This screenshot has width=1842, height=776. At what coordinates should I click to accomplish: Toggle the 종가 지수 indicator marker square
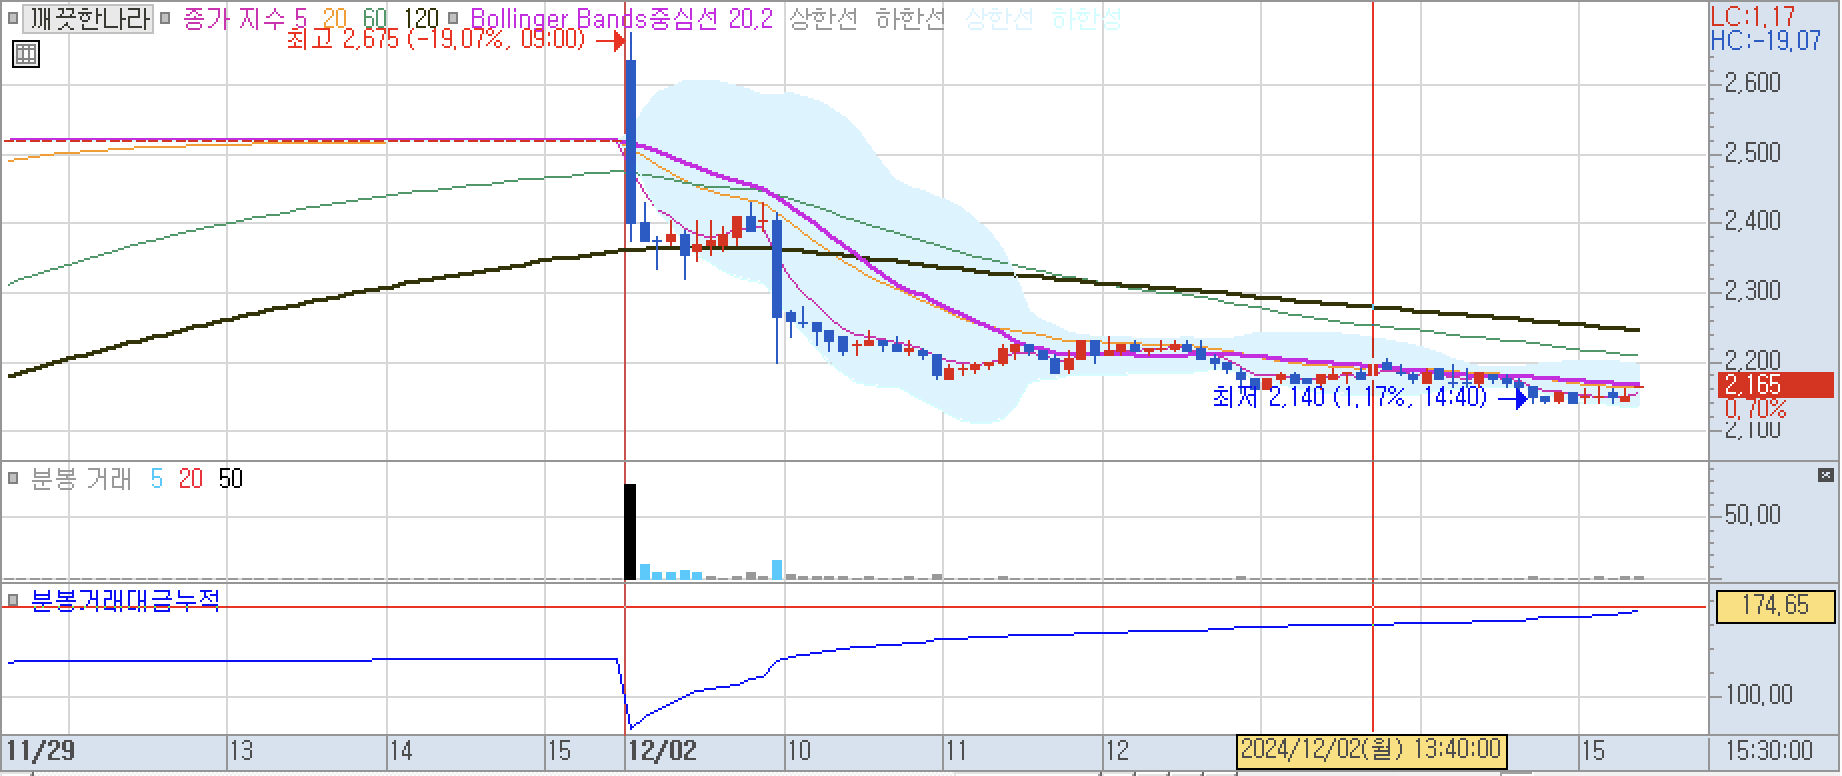click(165, 18)
